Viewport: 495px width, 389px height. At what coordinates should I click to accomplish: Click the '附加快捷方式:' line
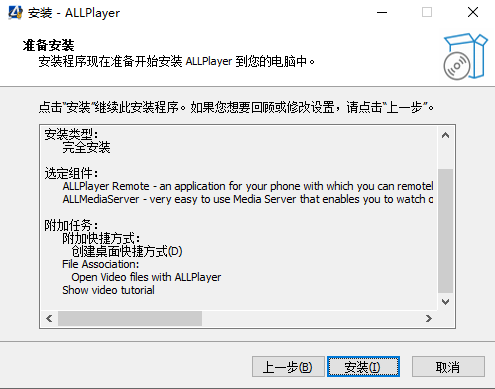(x=101, y=238)
